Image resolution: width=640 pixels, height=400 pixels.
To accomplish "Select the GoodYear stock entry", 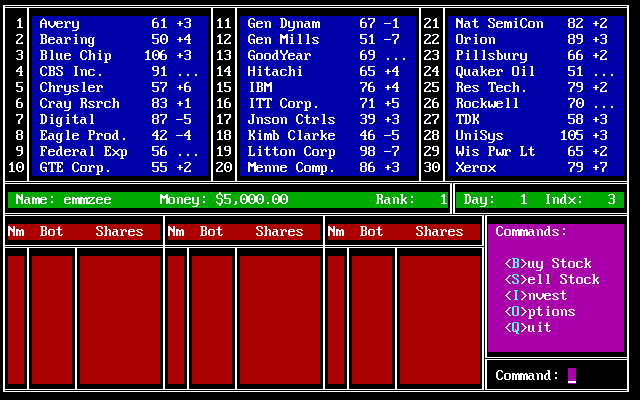I will [328, 56].
